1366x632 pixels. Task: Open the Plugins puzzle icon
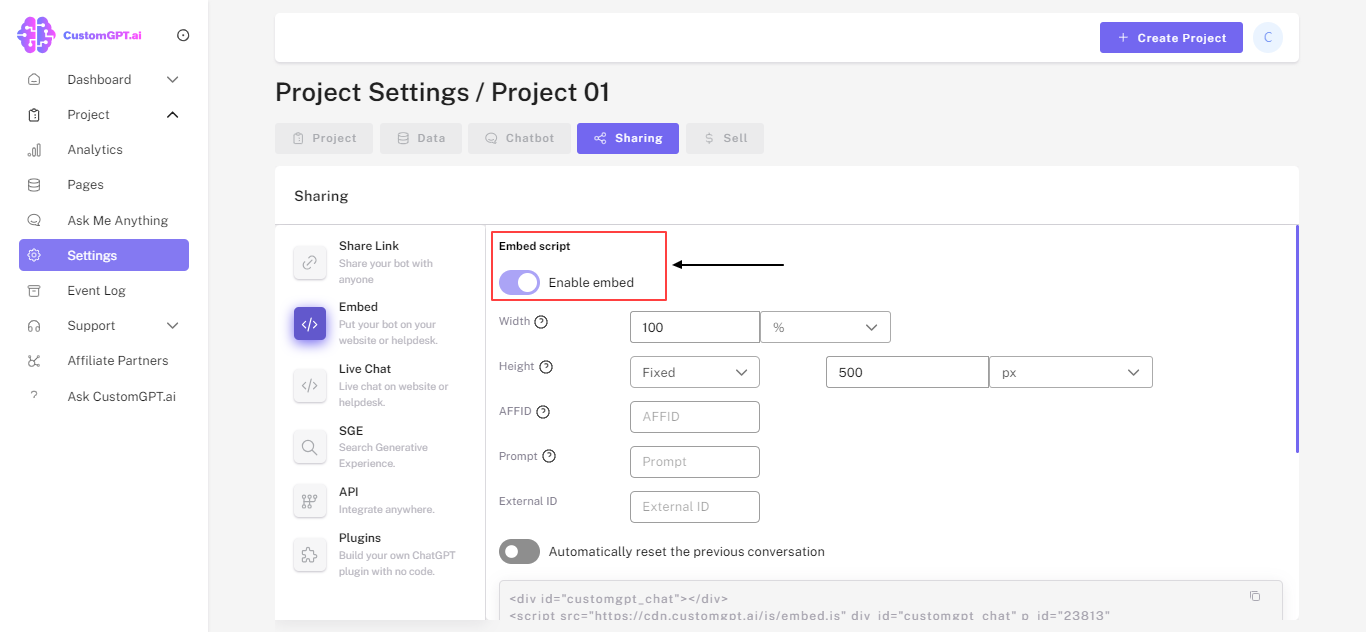(x=310, y=554)
